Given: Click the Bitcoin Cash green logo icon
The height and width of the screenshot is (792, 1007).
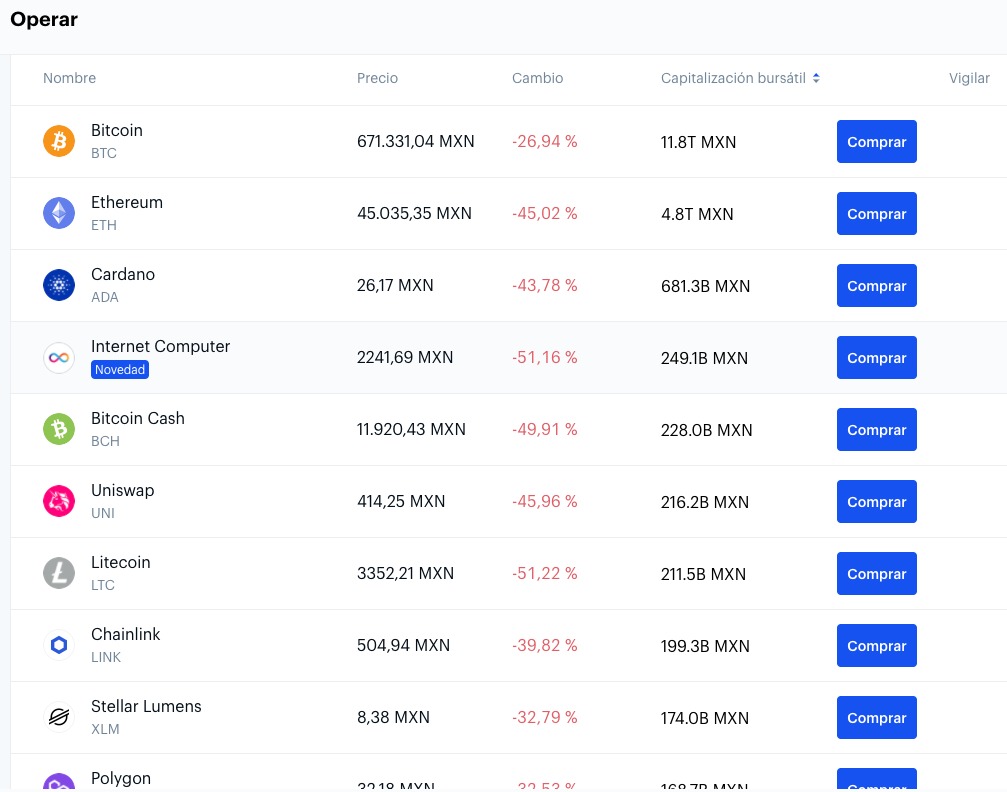Looking at the screenshot, I should [59, 429].
